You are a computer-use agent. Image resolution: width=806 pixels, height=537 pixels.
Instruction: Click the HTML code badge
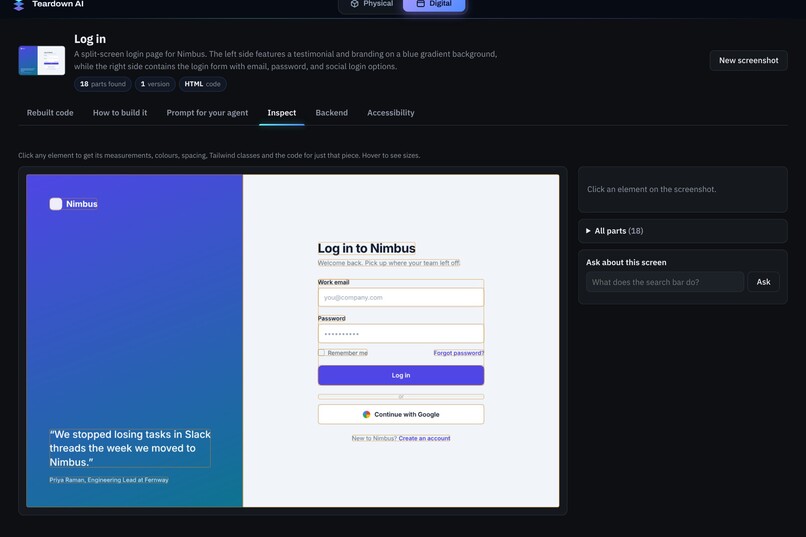coord(203,84)
